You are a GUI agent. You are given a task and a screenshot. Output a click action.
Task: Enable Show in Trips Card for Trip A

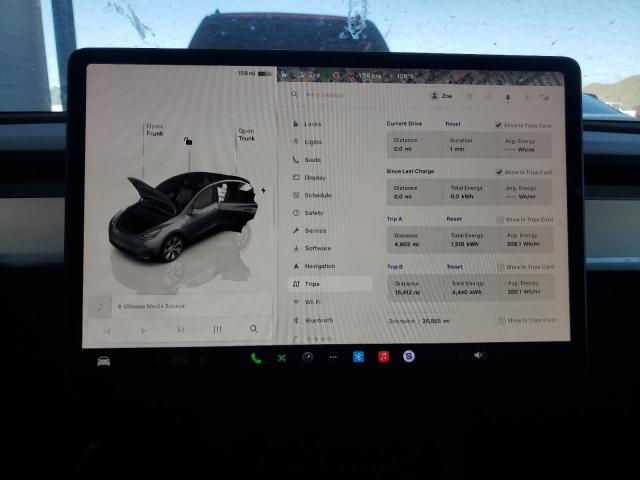500,219
